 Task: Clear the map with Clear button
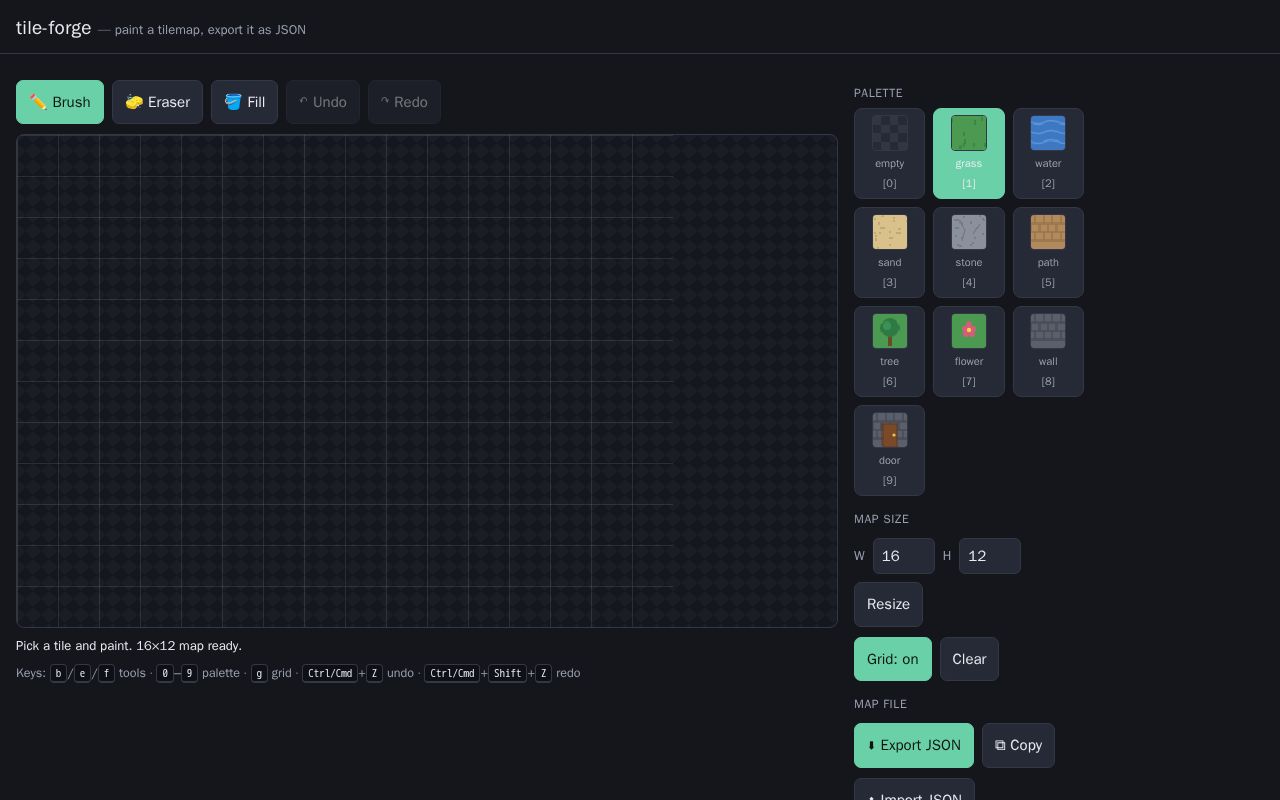pos(969,659)
